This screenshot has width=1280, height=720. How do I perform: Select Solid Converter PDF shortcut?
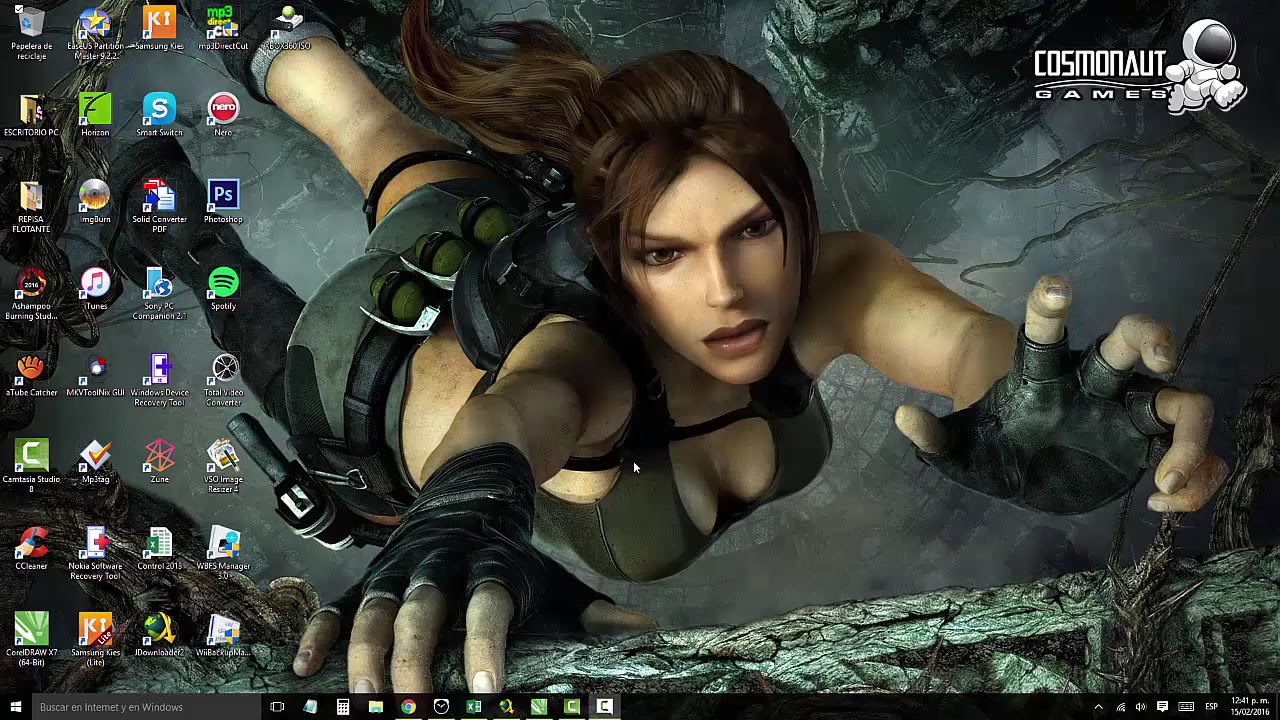coord(159,207)
